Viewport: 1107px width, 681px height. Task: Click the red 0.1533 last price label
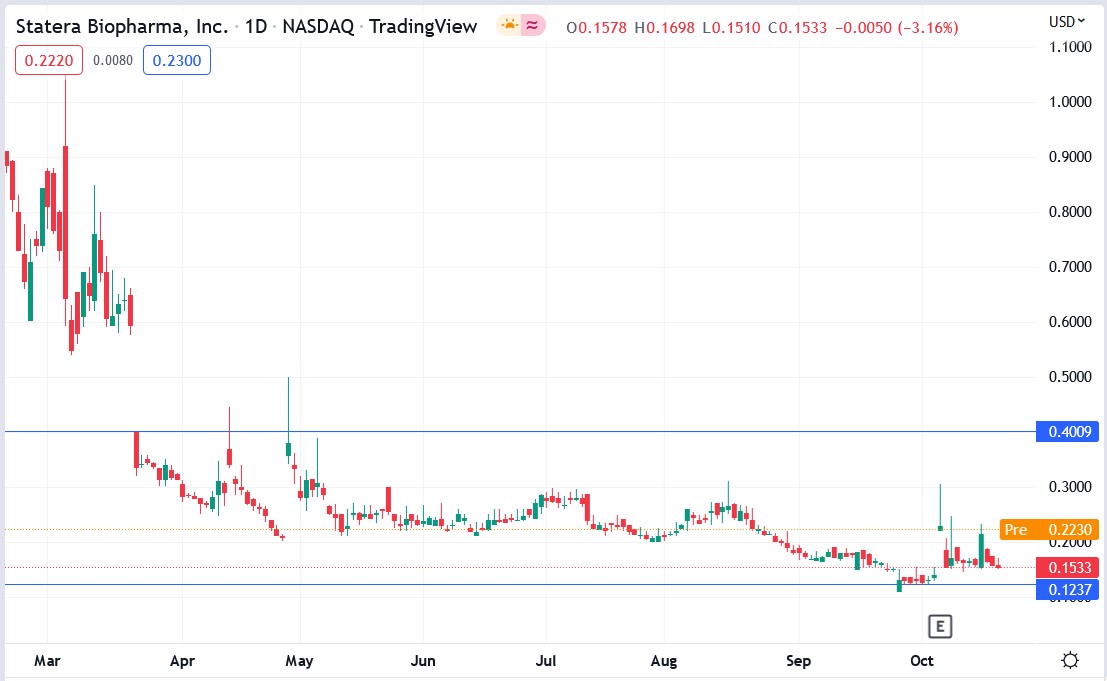point(1068,567)
